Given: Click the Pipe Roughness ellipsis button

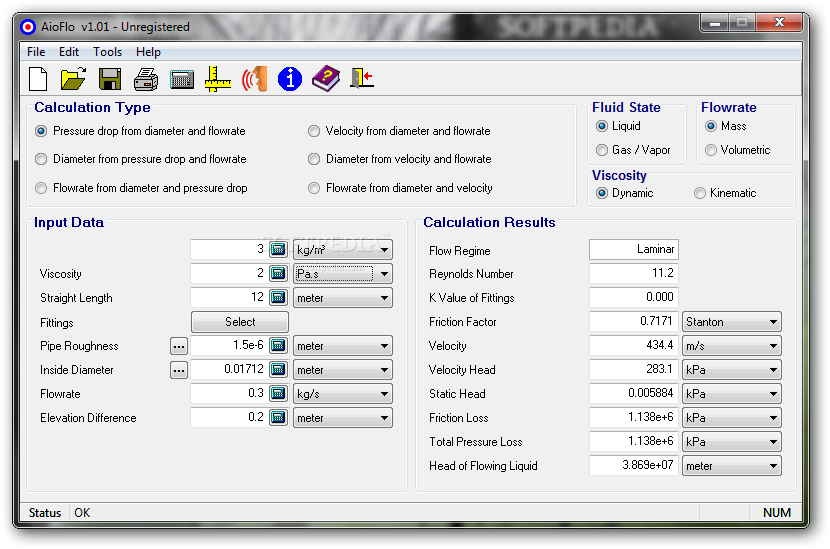Looking at the screenshot, I should [x=179, y=346].
